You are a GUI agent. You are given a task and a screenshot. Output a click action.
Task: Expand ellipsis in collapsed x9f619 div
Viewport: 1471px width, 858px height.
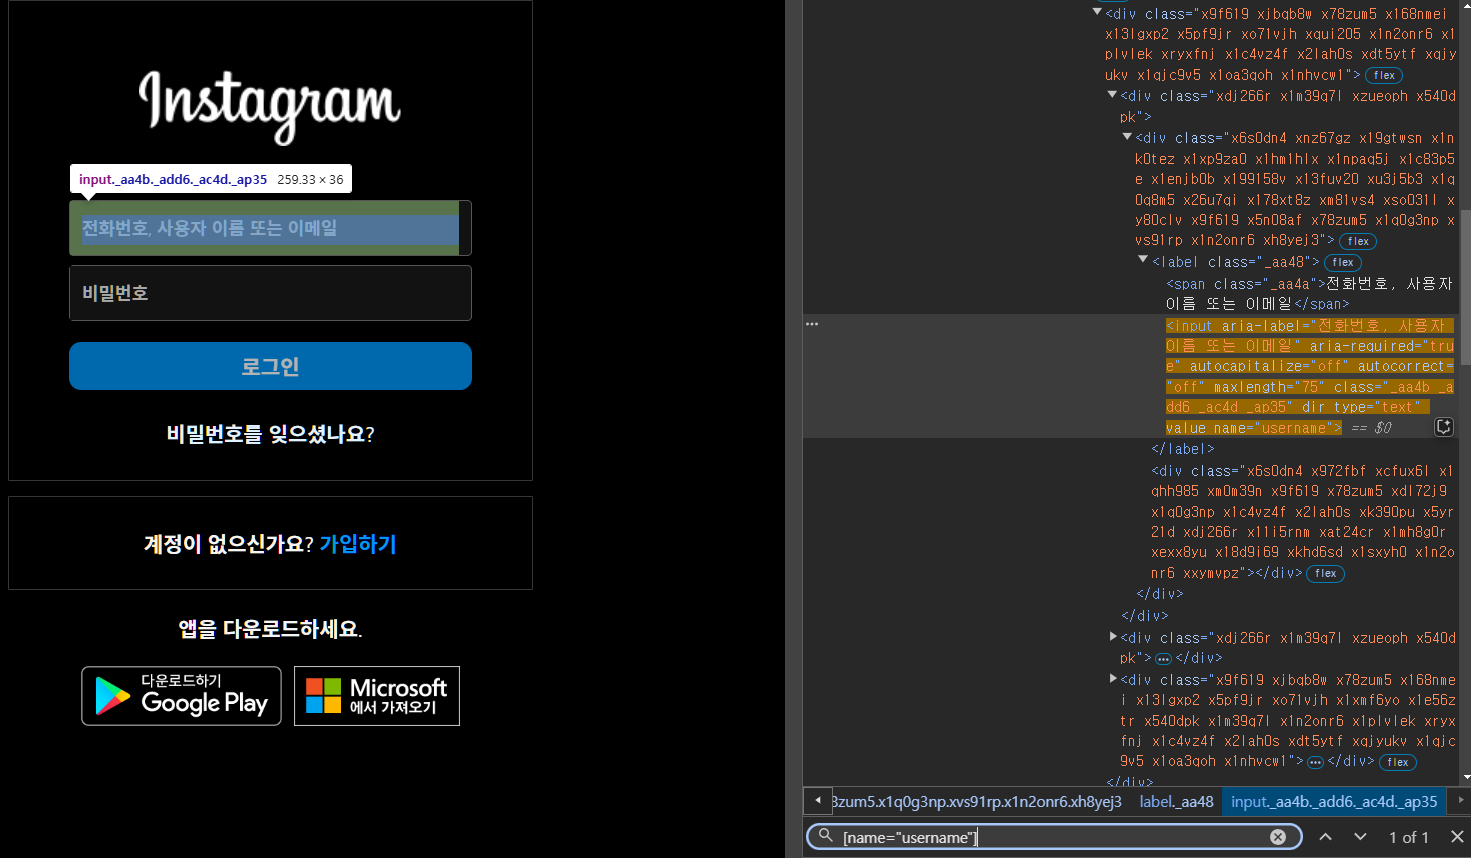click(1315, 762)
